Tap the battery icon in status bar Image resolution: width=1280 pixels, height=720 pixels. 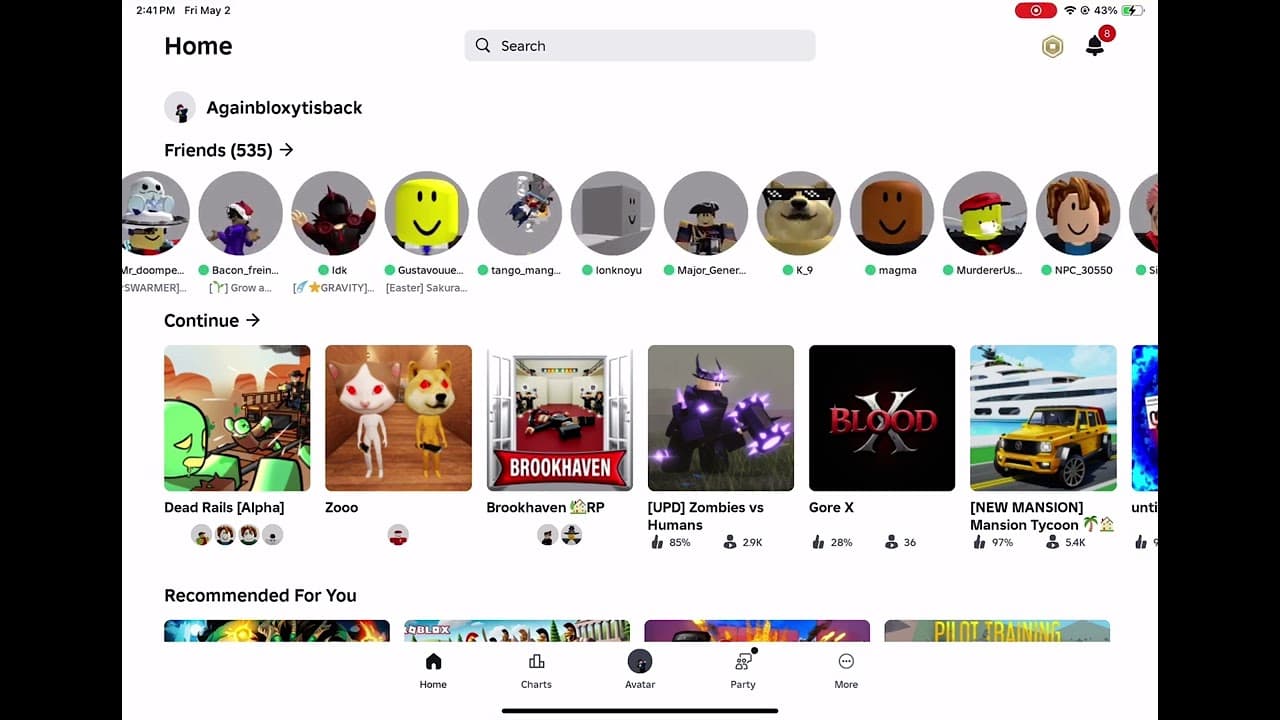1132,10
